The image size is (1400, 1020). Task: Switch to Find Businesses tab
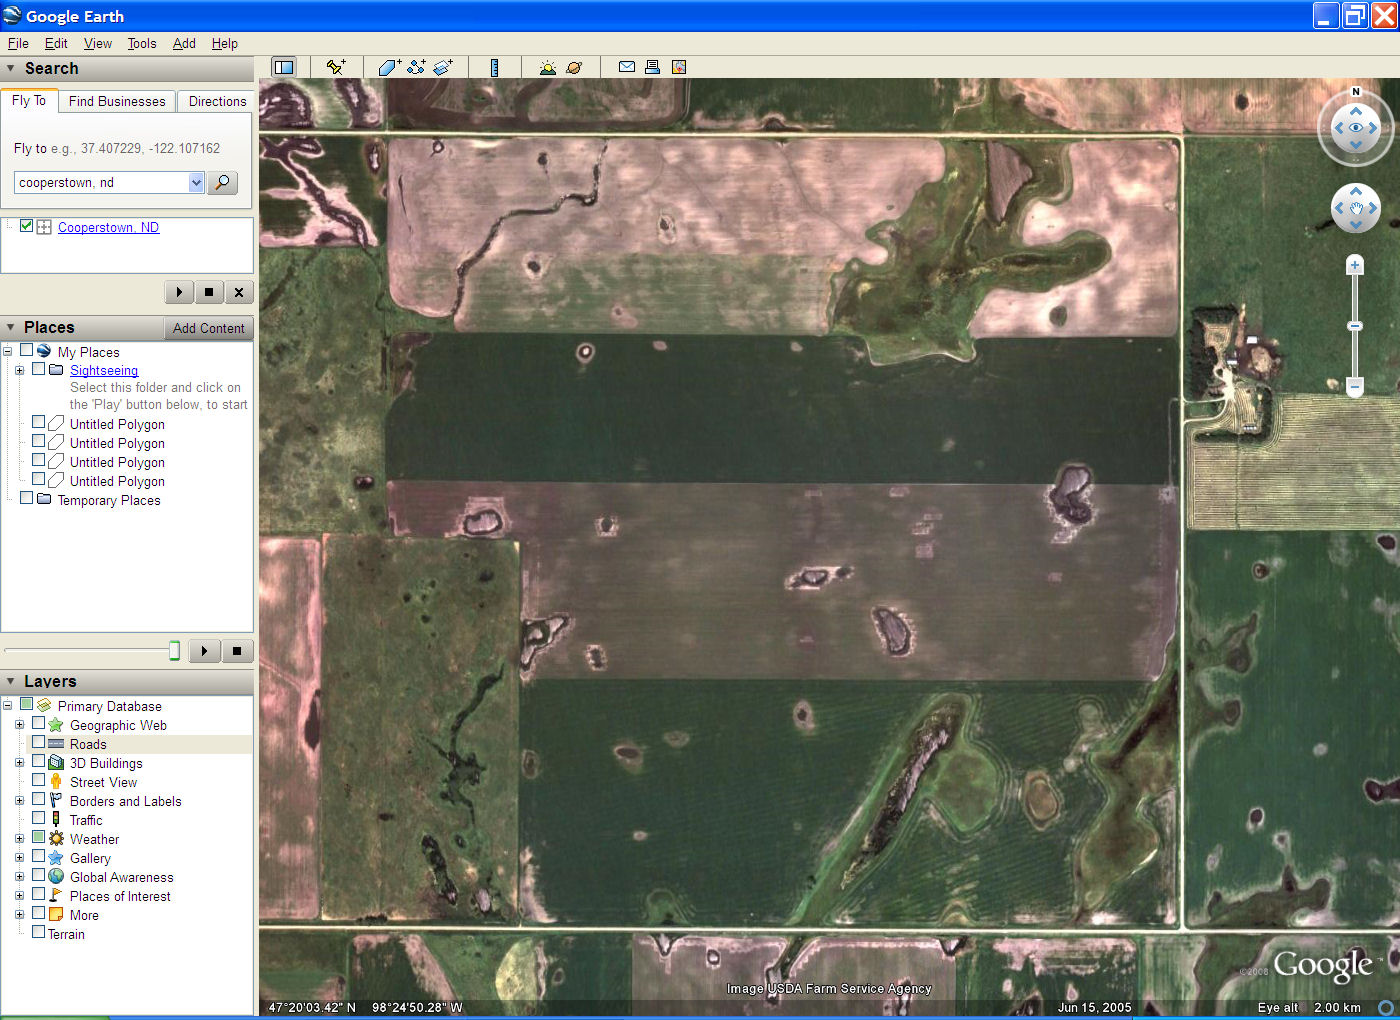117,101
